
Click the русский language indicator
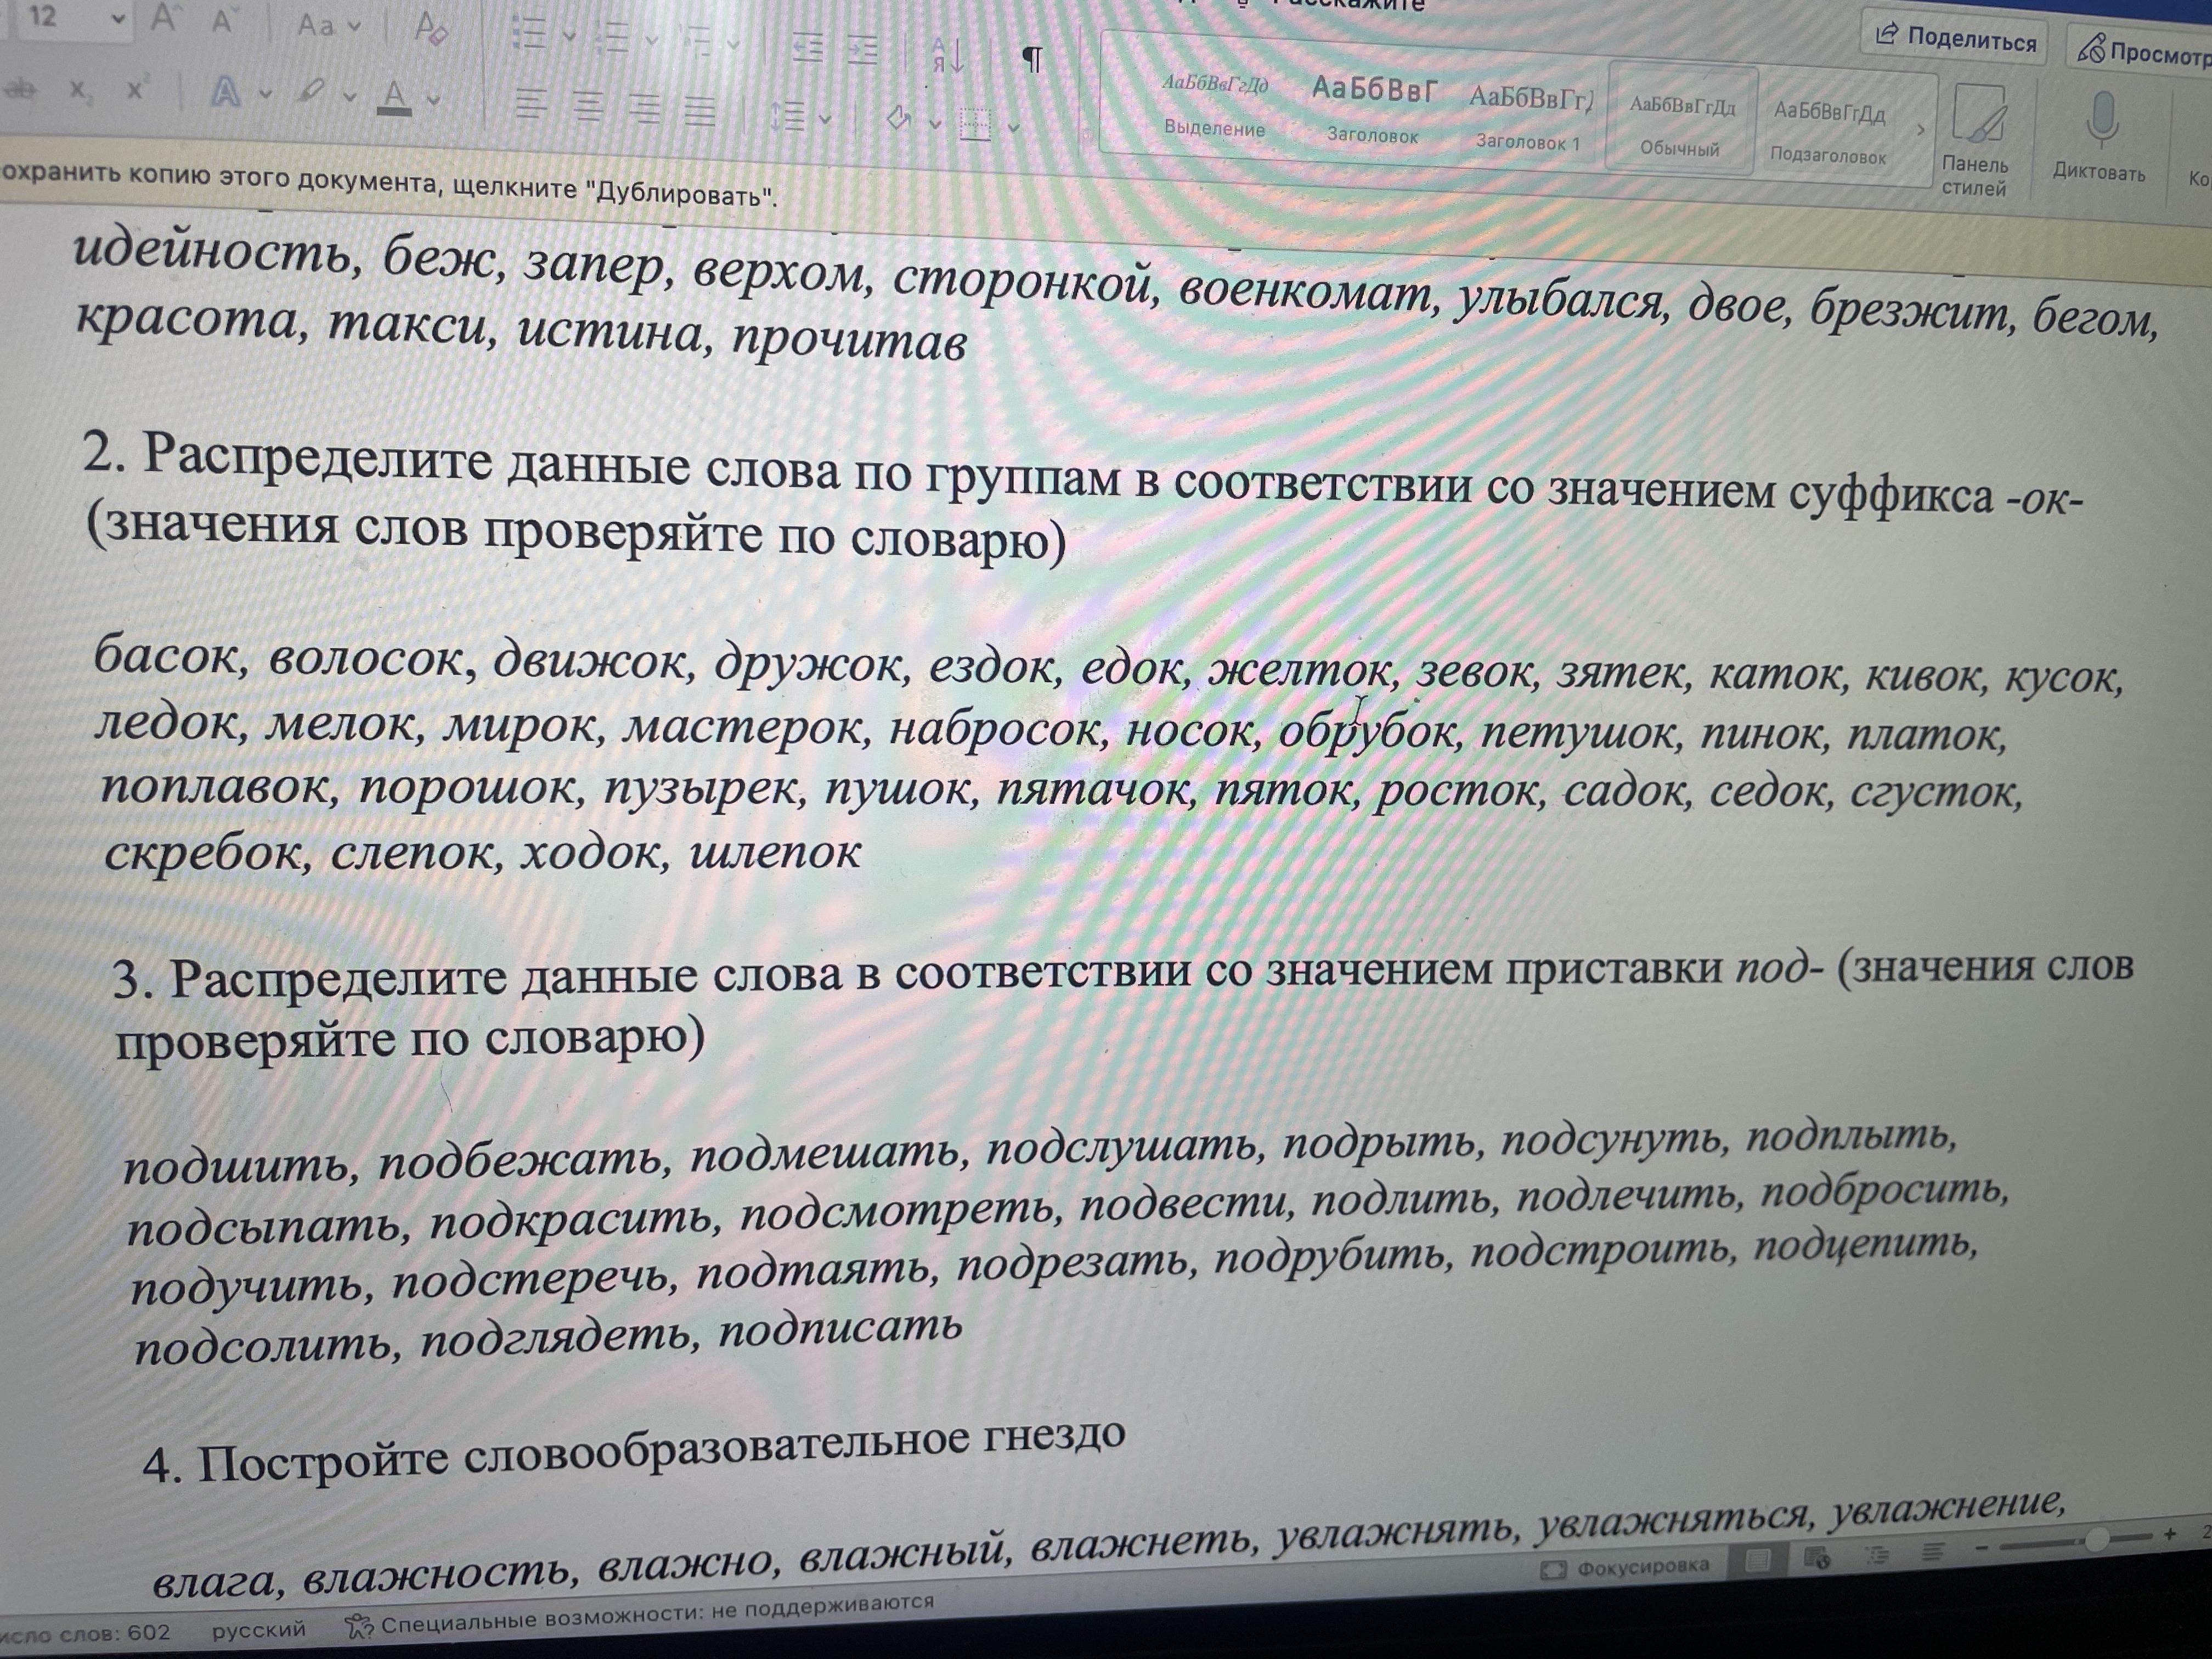point(258,1629)
